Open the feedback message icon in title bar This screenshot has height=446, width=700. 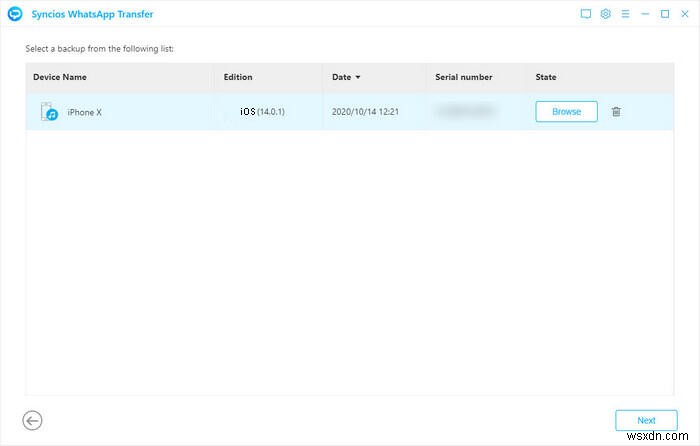pos(585,14)
